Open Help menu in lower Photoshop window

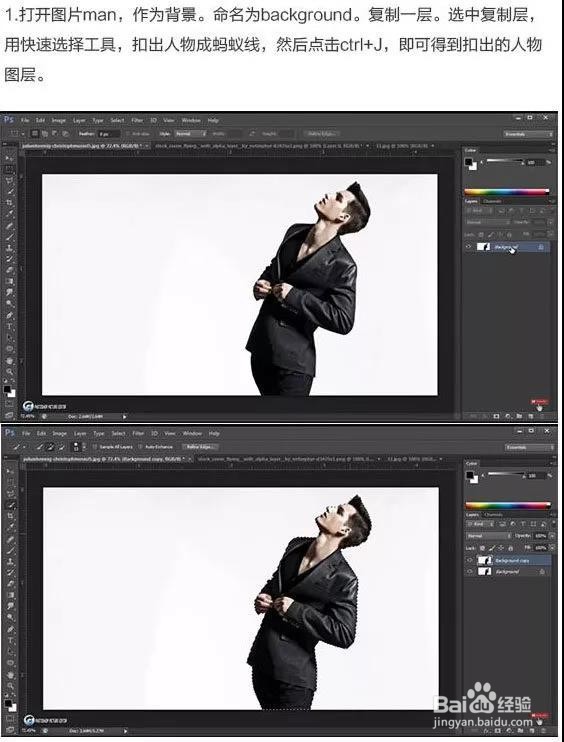tap(214, 433)
